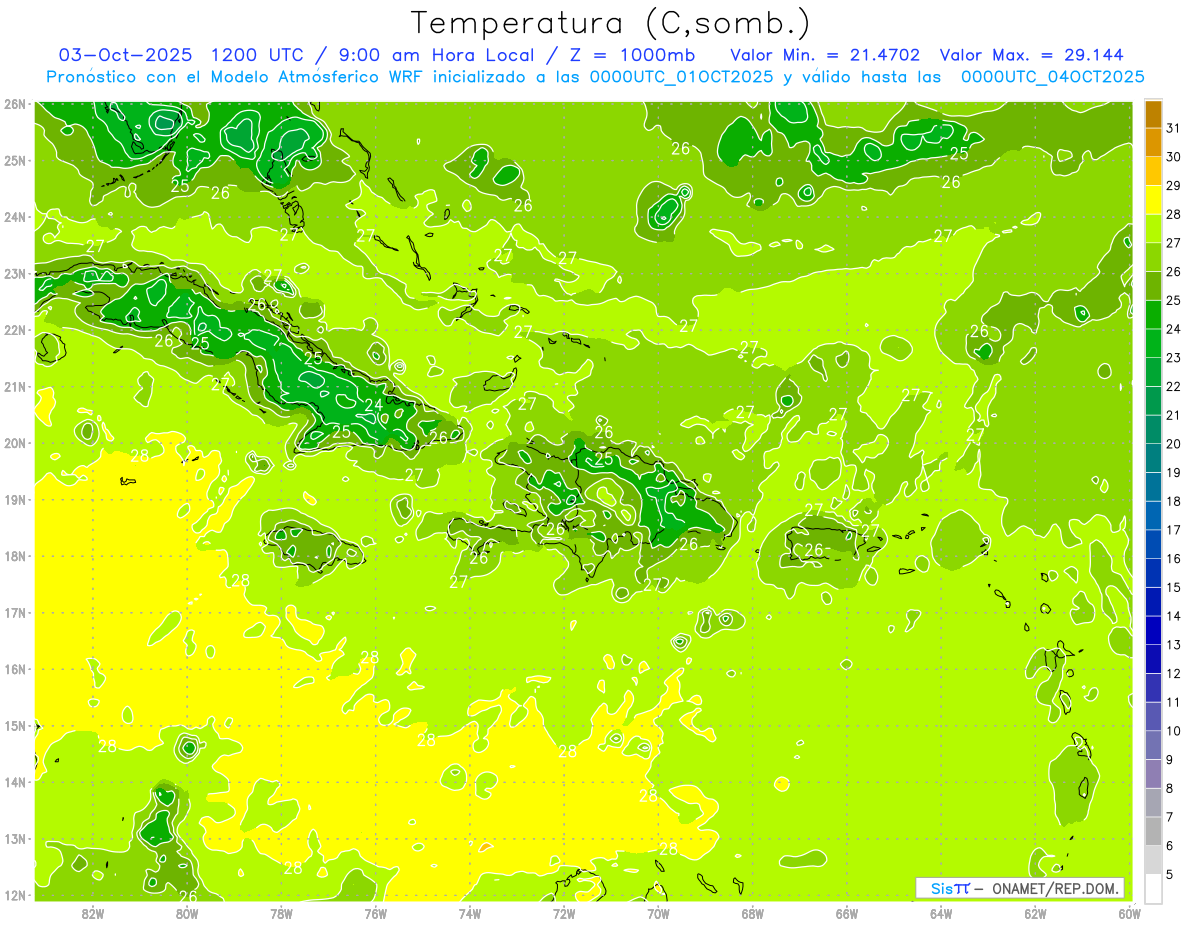This screenshot has width=1200, height=927.
Task: Click the 80W longitude axis label
Action: (x=187, y=913)
